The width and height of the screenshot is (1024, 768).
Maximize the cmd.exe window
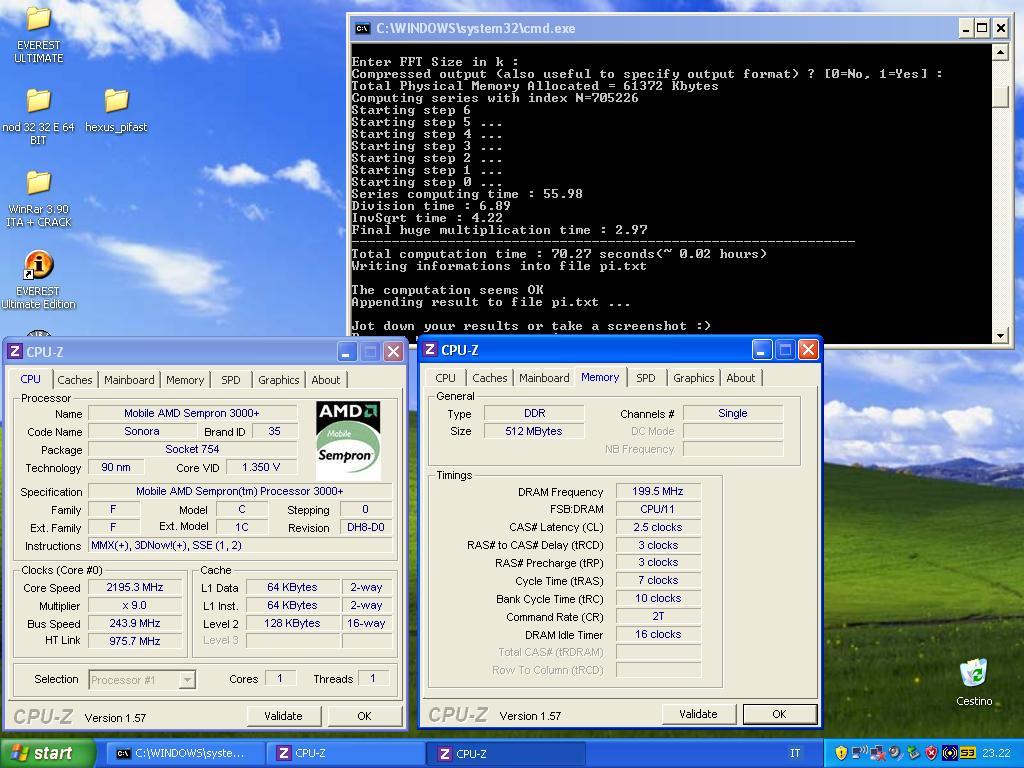pos(982,28)
